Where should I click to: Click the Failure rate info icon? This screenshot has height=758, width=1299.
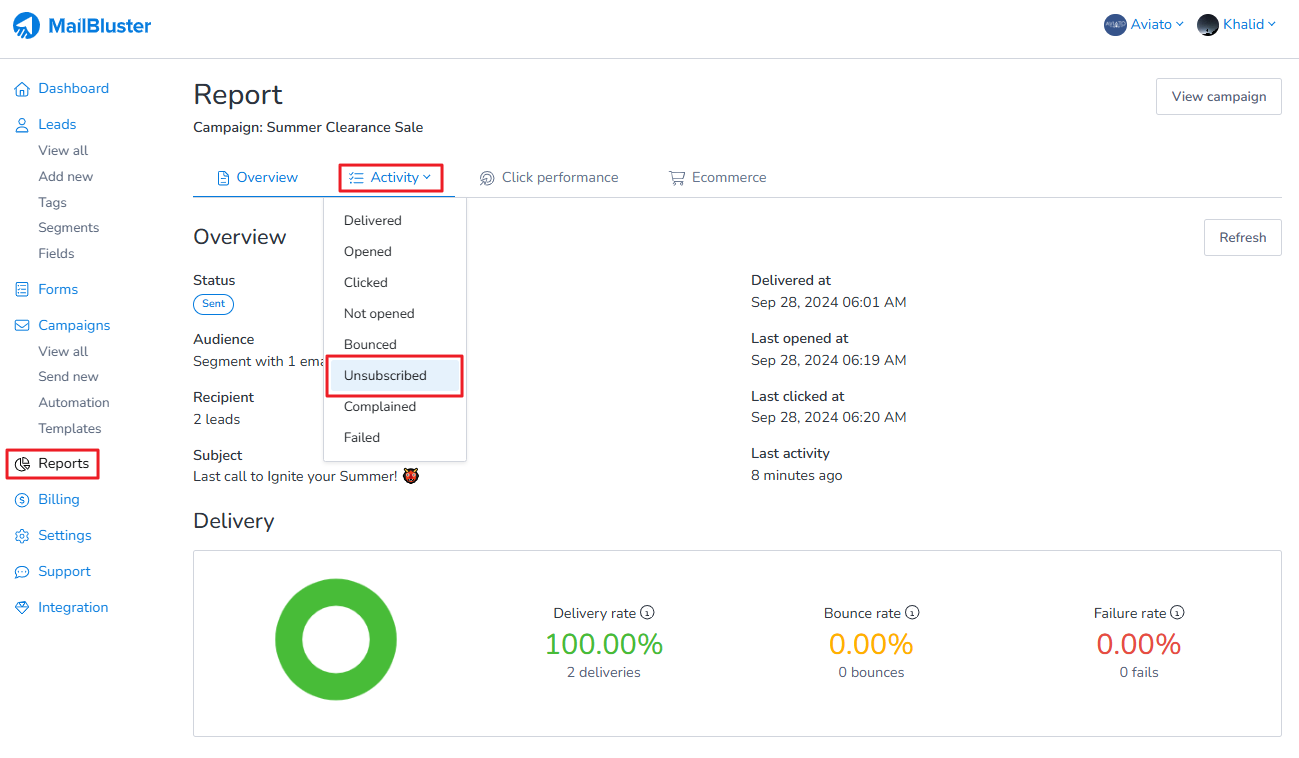coord(1177,612)
